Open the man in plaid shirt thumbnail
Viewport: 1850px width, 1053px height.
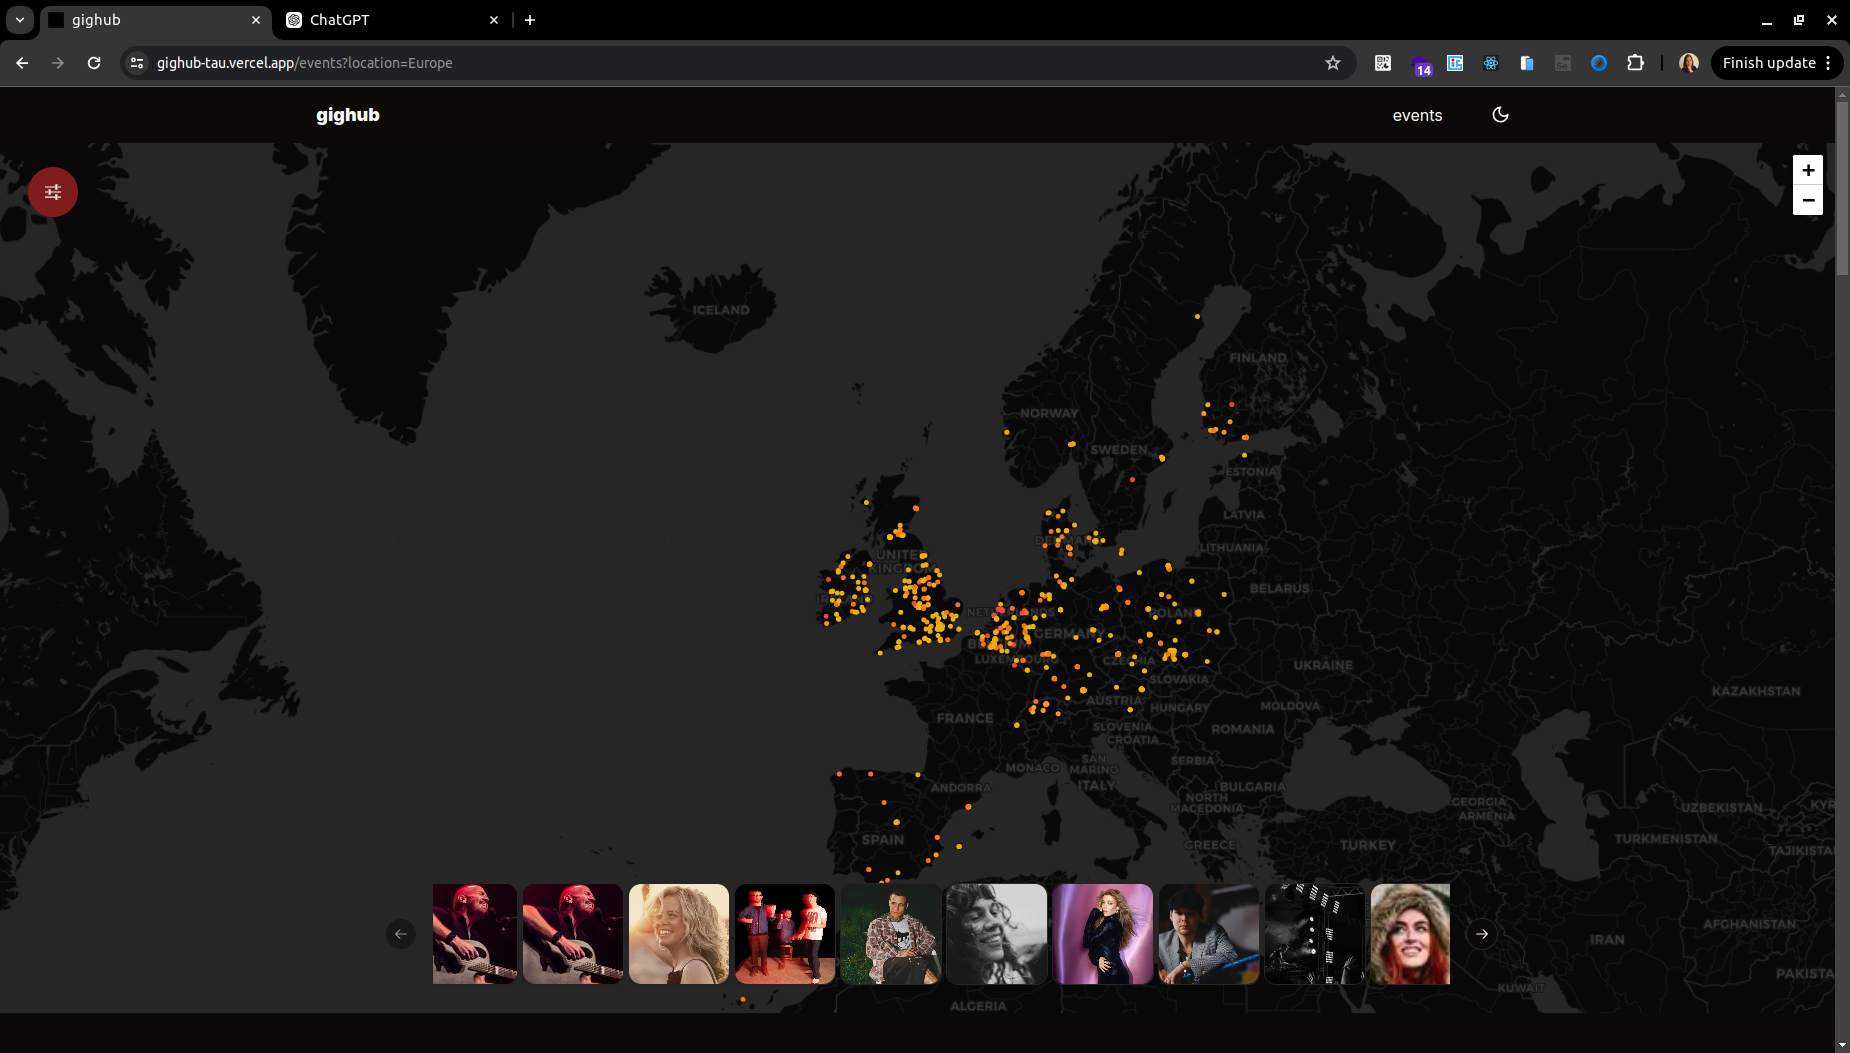[x=891, y=934]
